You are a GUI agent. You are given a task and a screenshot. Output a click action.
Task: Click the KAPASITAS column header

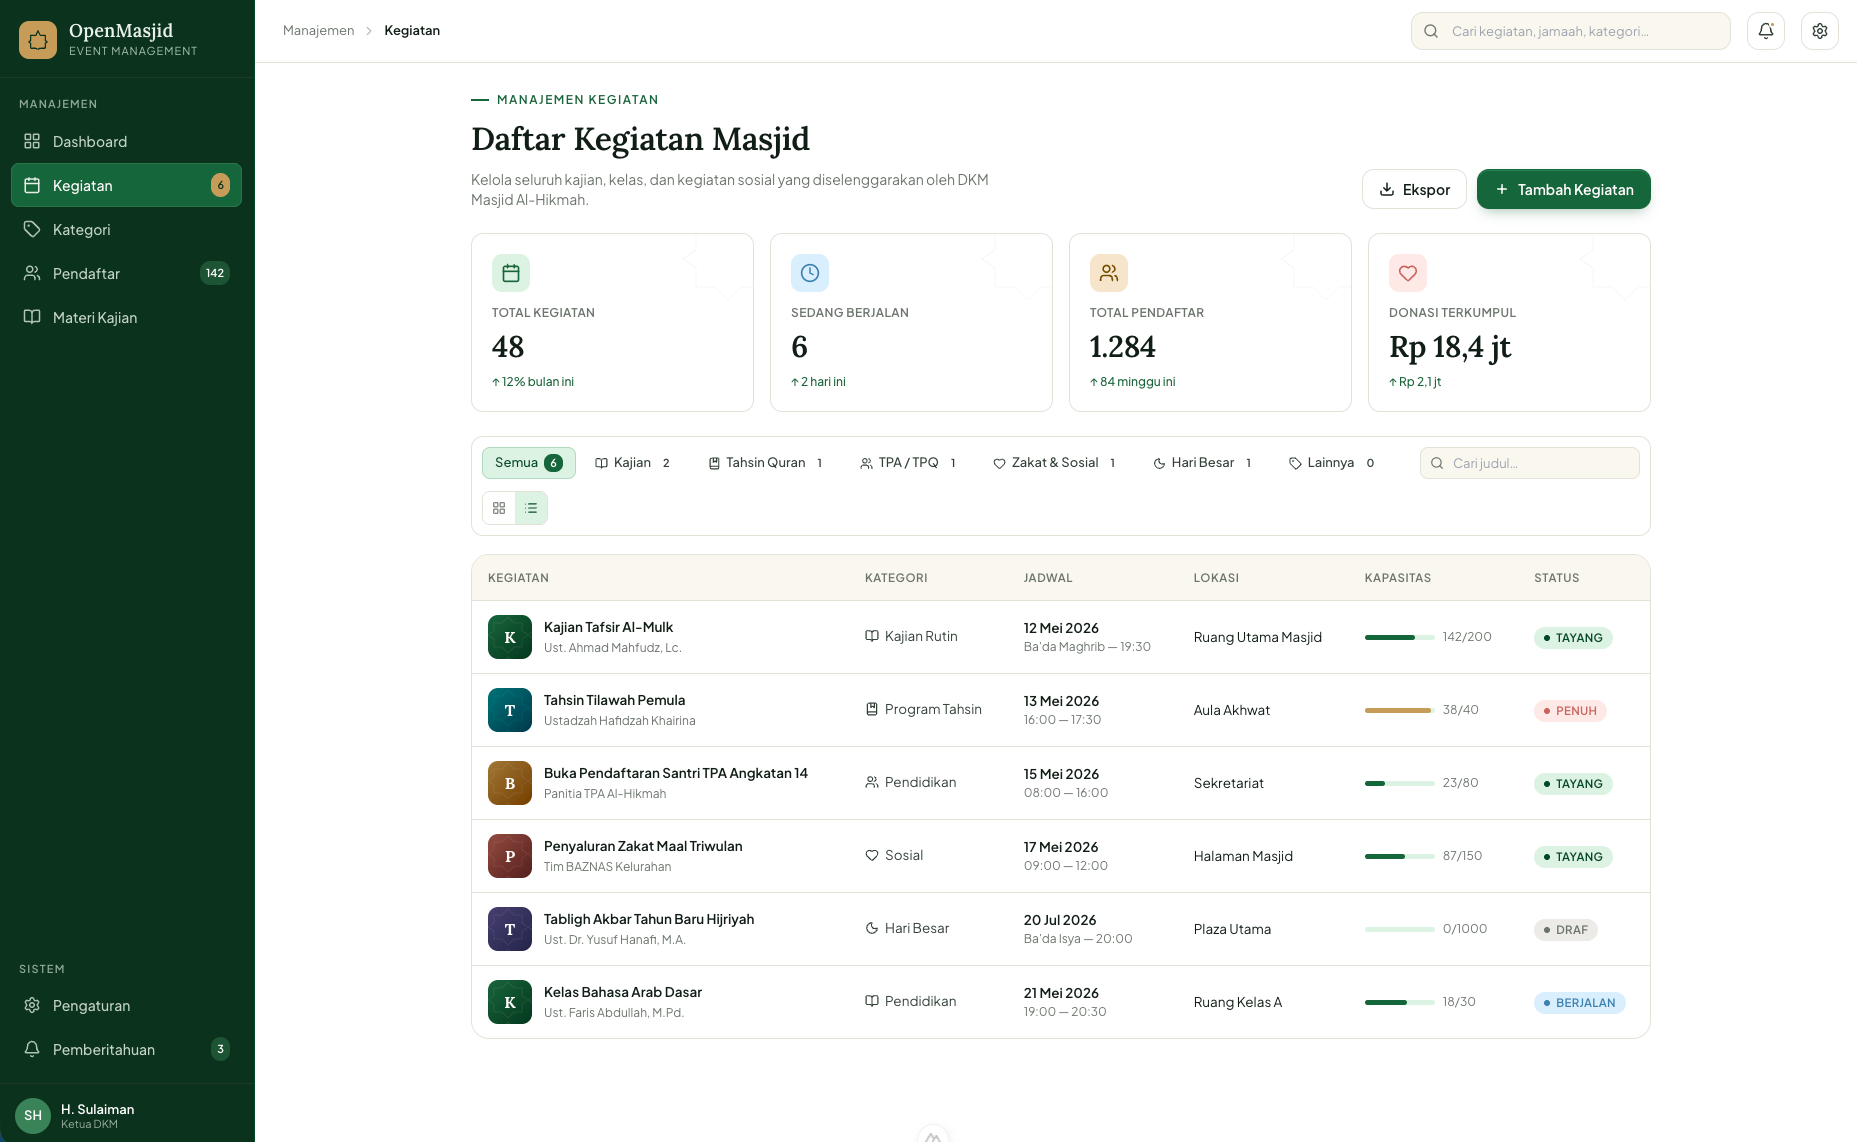tap(1398, 578)
